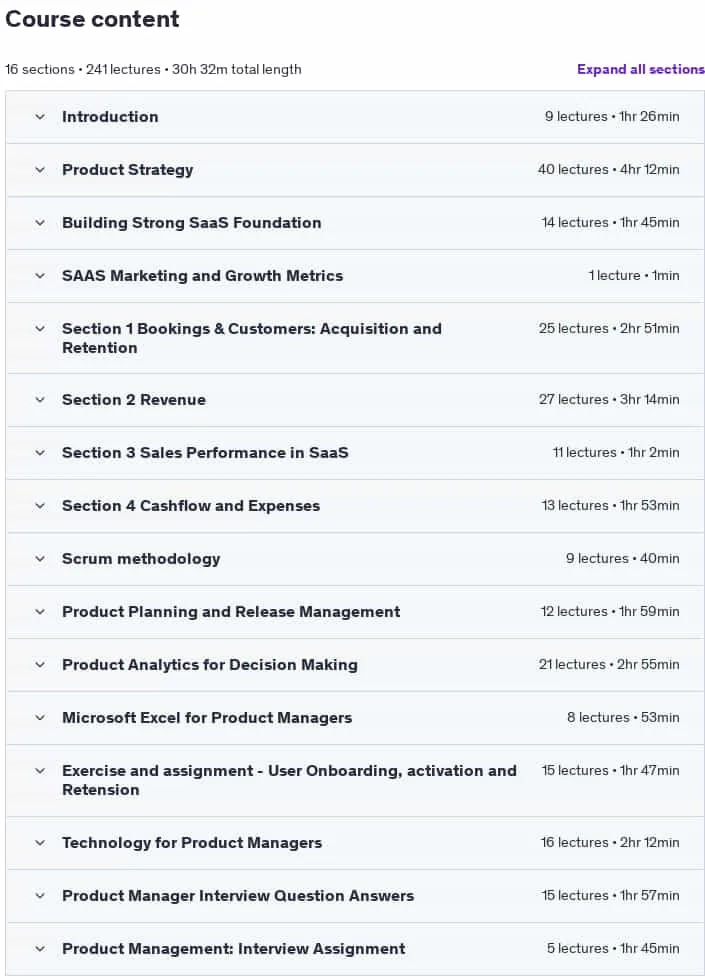The width and height of the screenshot is (705, 976).
Task: Click the 27 lectures 3hr 14min row info
Action: click(x=609, y=400)
